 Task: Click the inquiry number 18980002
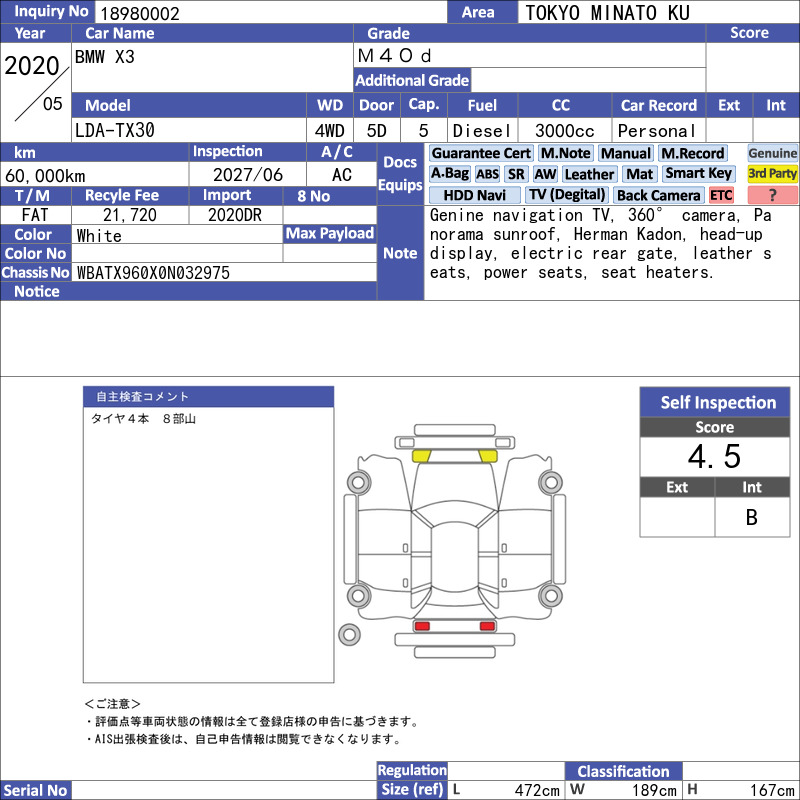140,13
